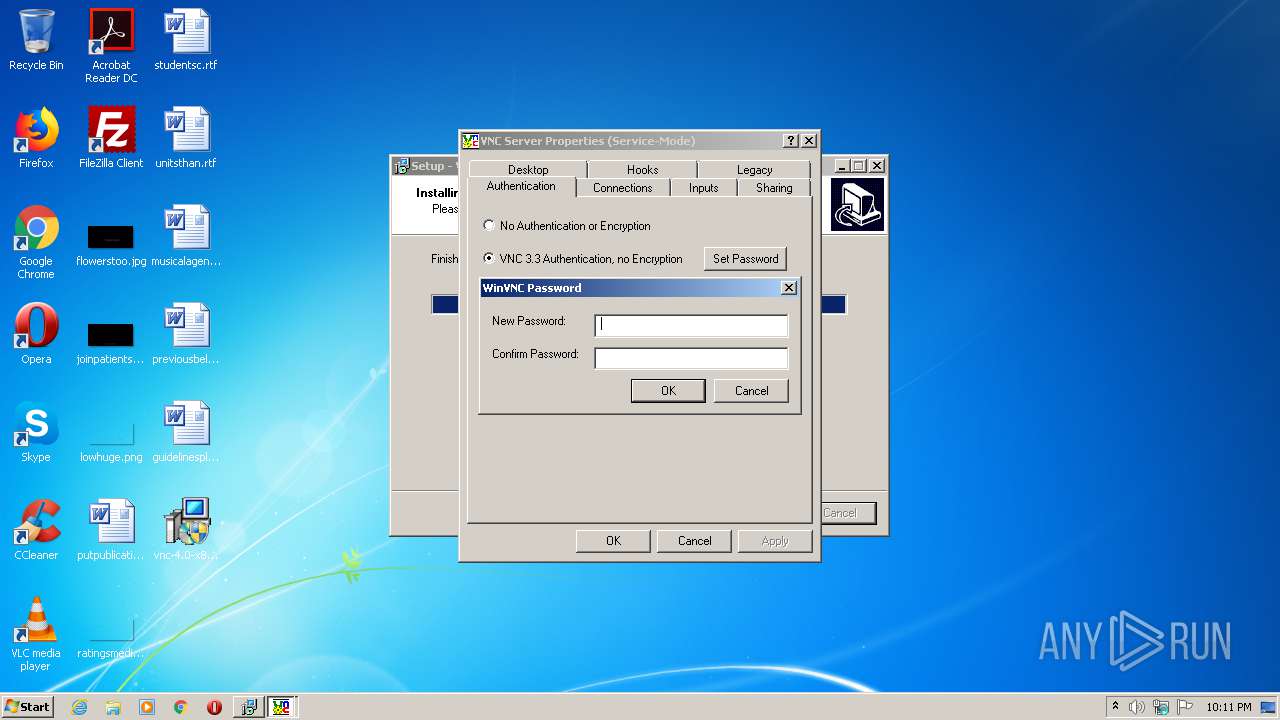Show hidden system tray icons
Viewport: 1280px width, 720px height.
[1115, 707]
